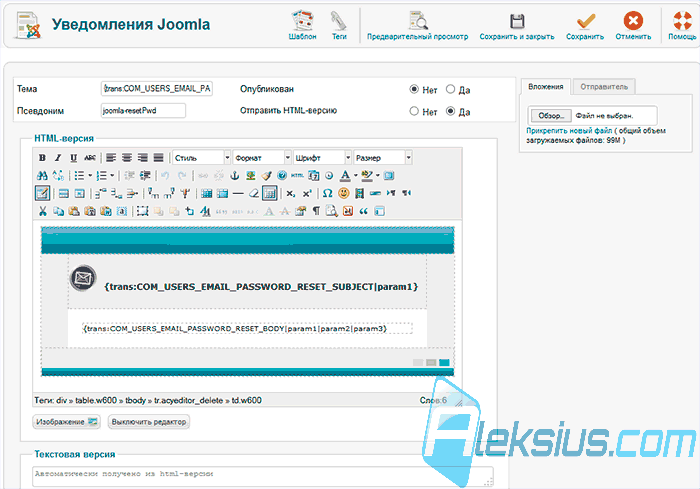This screenshot has width=700, height=489.
Task: Apply strikethrough formatting
Action: coord(89,158)
